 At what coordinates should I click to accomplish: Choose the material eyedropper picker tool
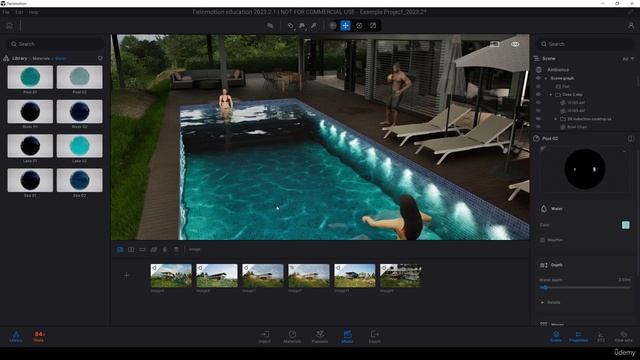(313, 26)
